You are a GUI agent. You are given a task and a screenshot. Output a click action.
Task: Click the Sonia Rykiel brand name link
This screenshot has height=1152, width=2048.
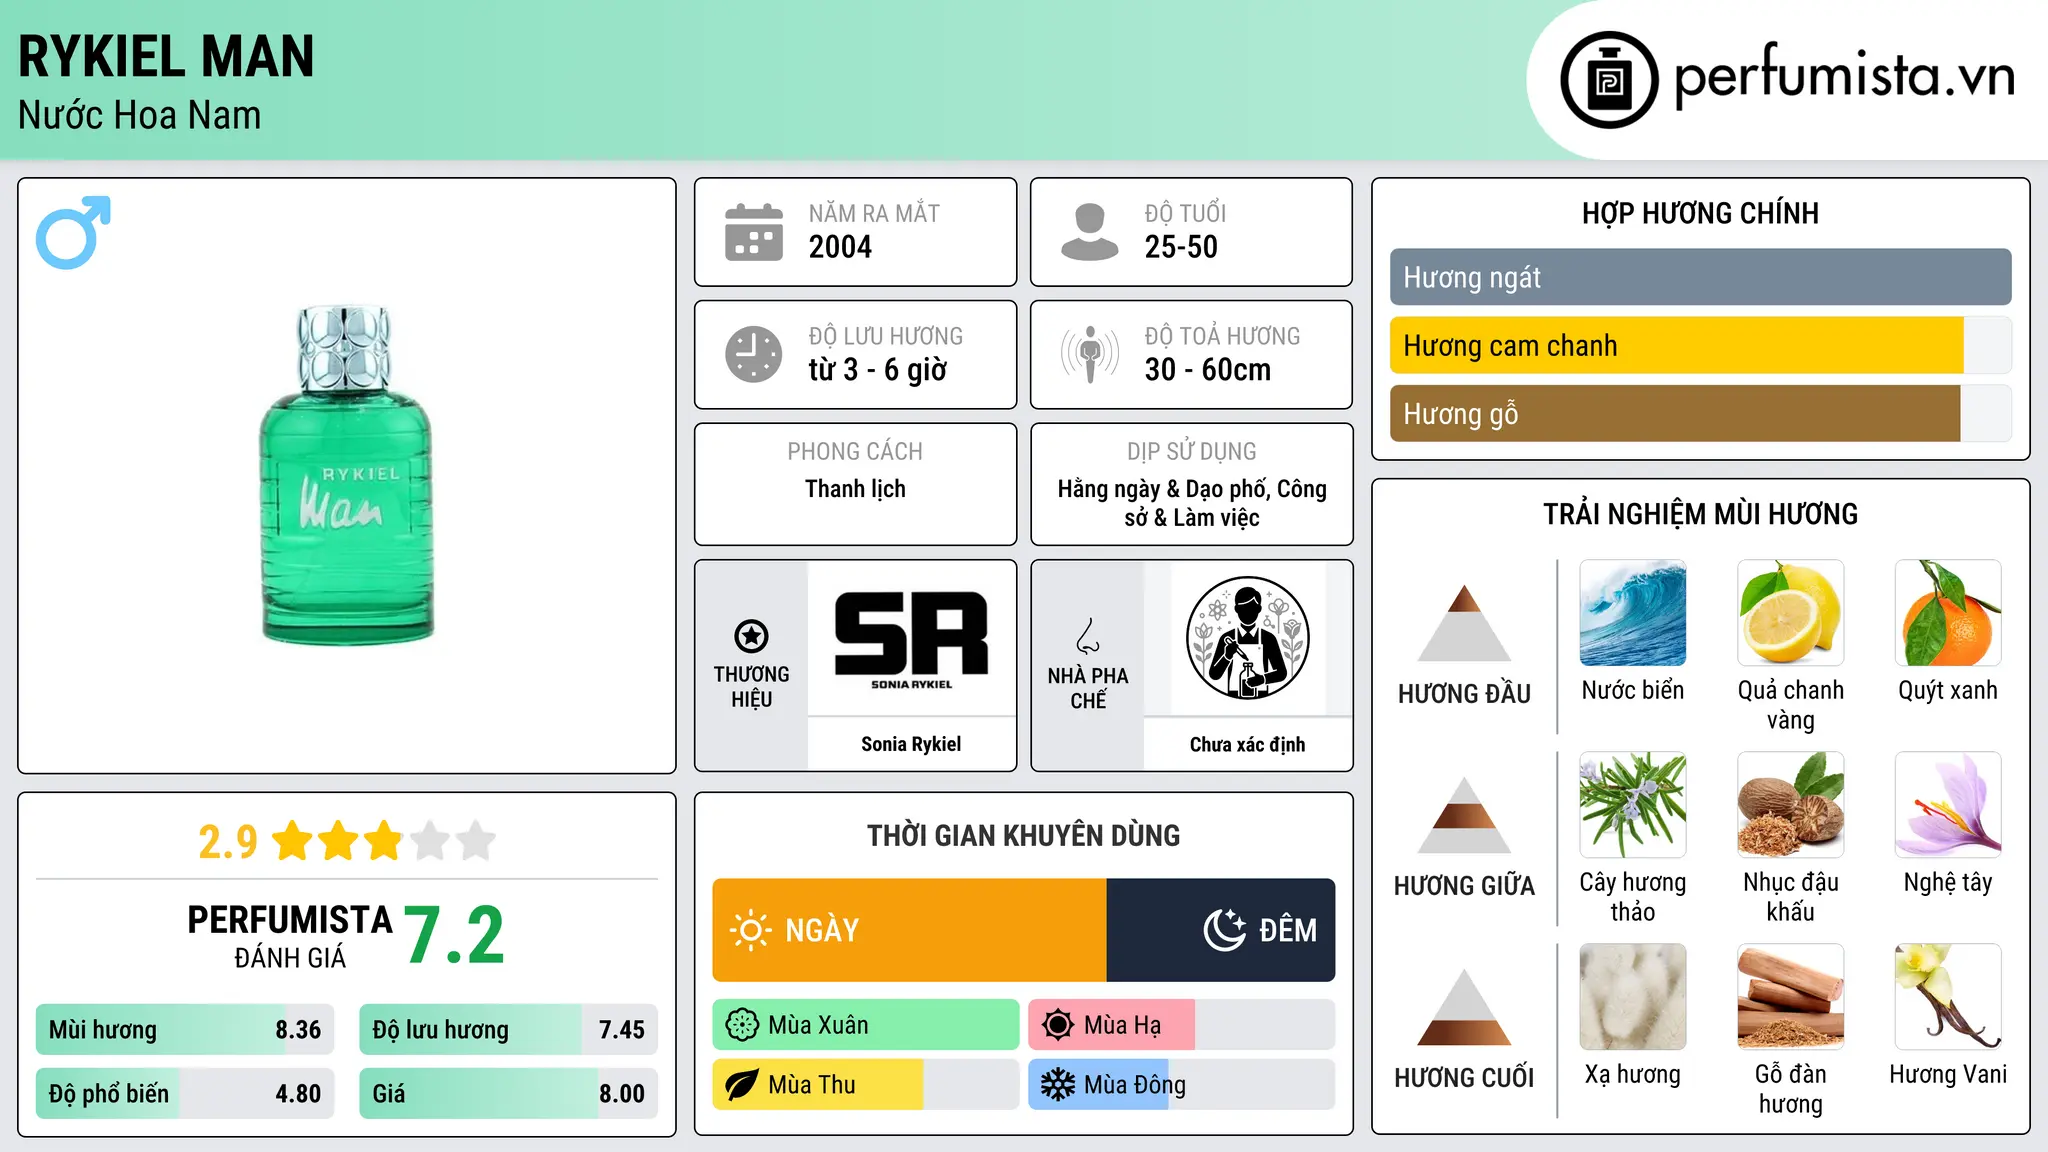coord(911,744)
